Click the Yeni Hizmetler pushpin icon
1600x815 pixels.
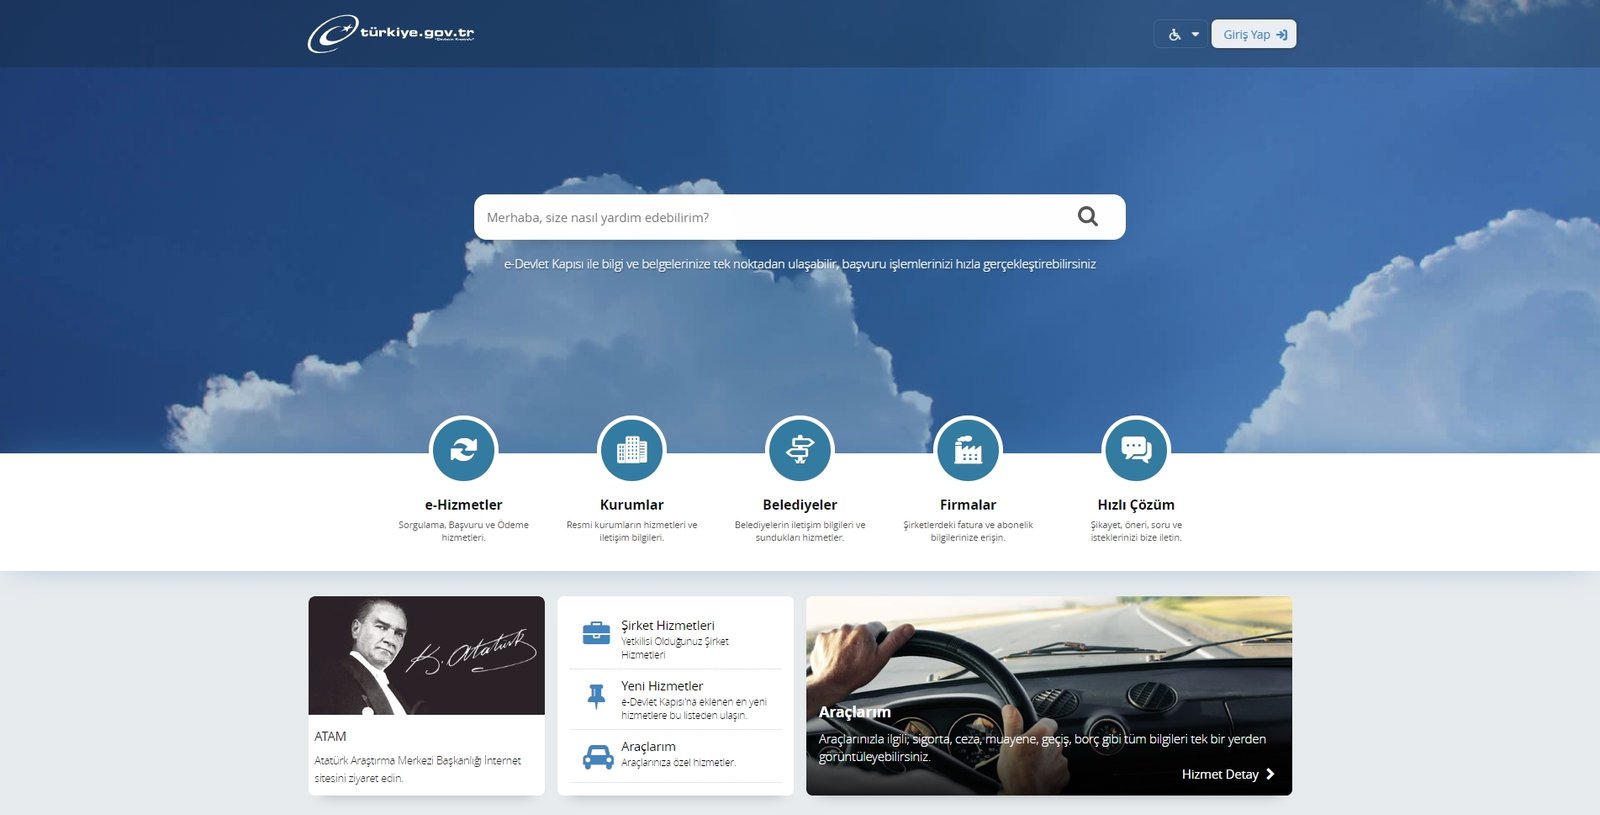pyautogui.click(x=596, y=696)
